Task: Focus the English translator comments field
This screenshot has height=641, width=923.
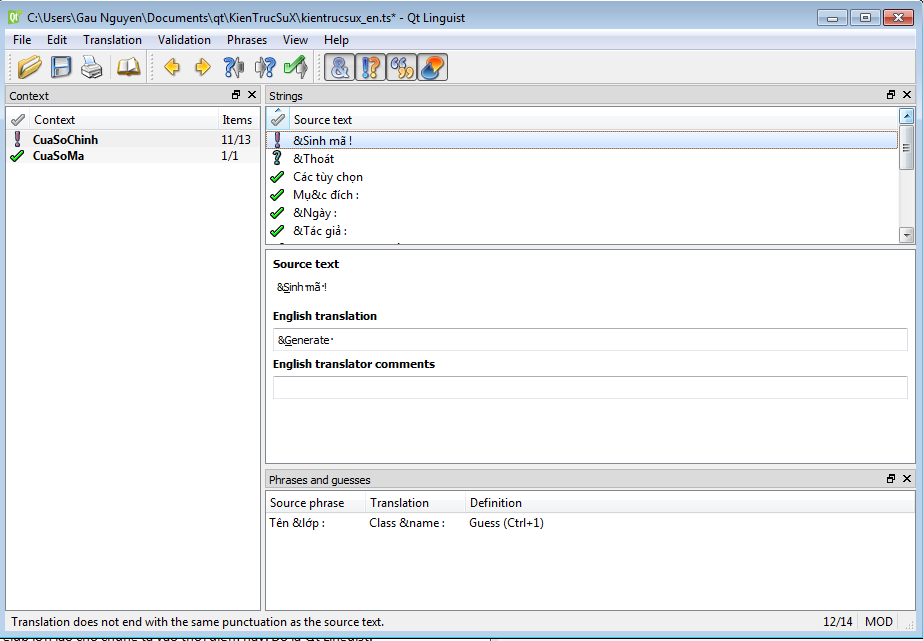Action: pyautogui.click(x=590, y=387)
